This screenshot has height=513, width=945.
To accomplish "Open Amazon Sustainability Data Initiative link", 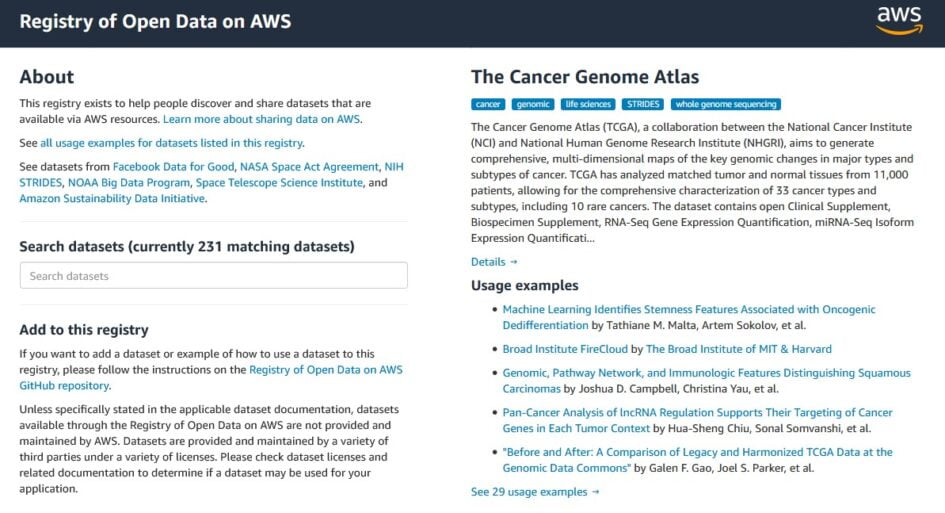I will pos(112,199).
